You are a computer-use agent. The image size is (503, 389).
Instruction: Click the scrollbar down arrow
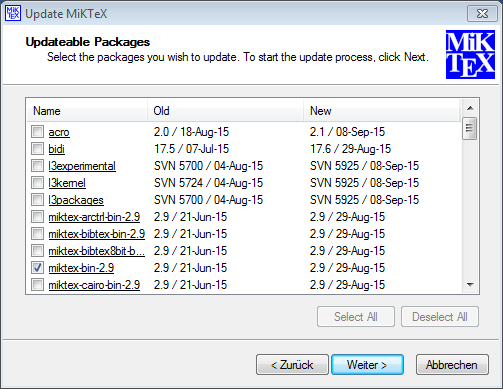[x=470, y=285]
